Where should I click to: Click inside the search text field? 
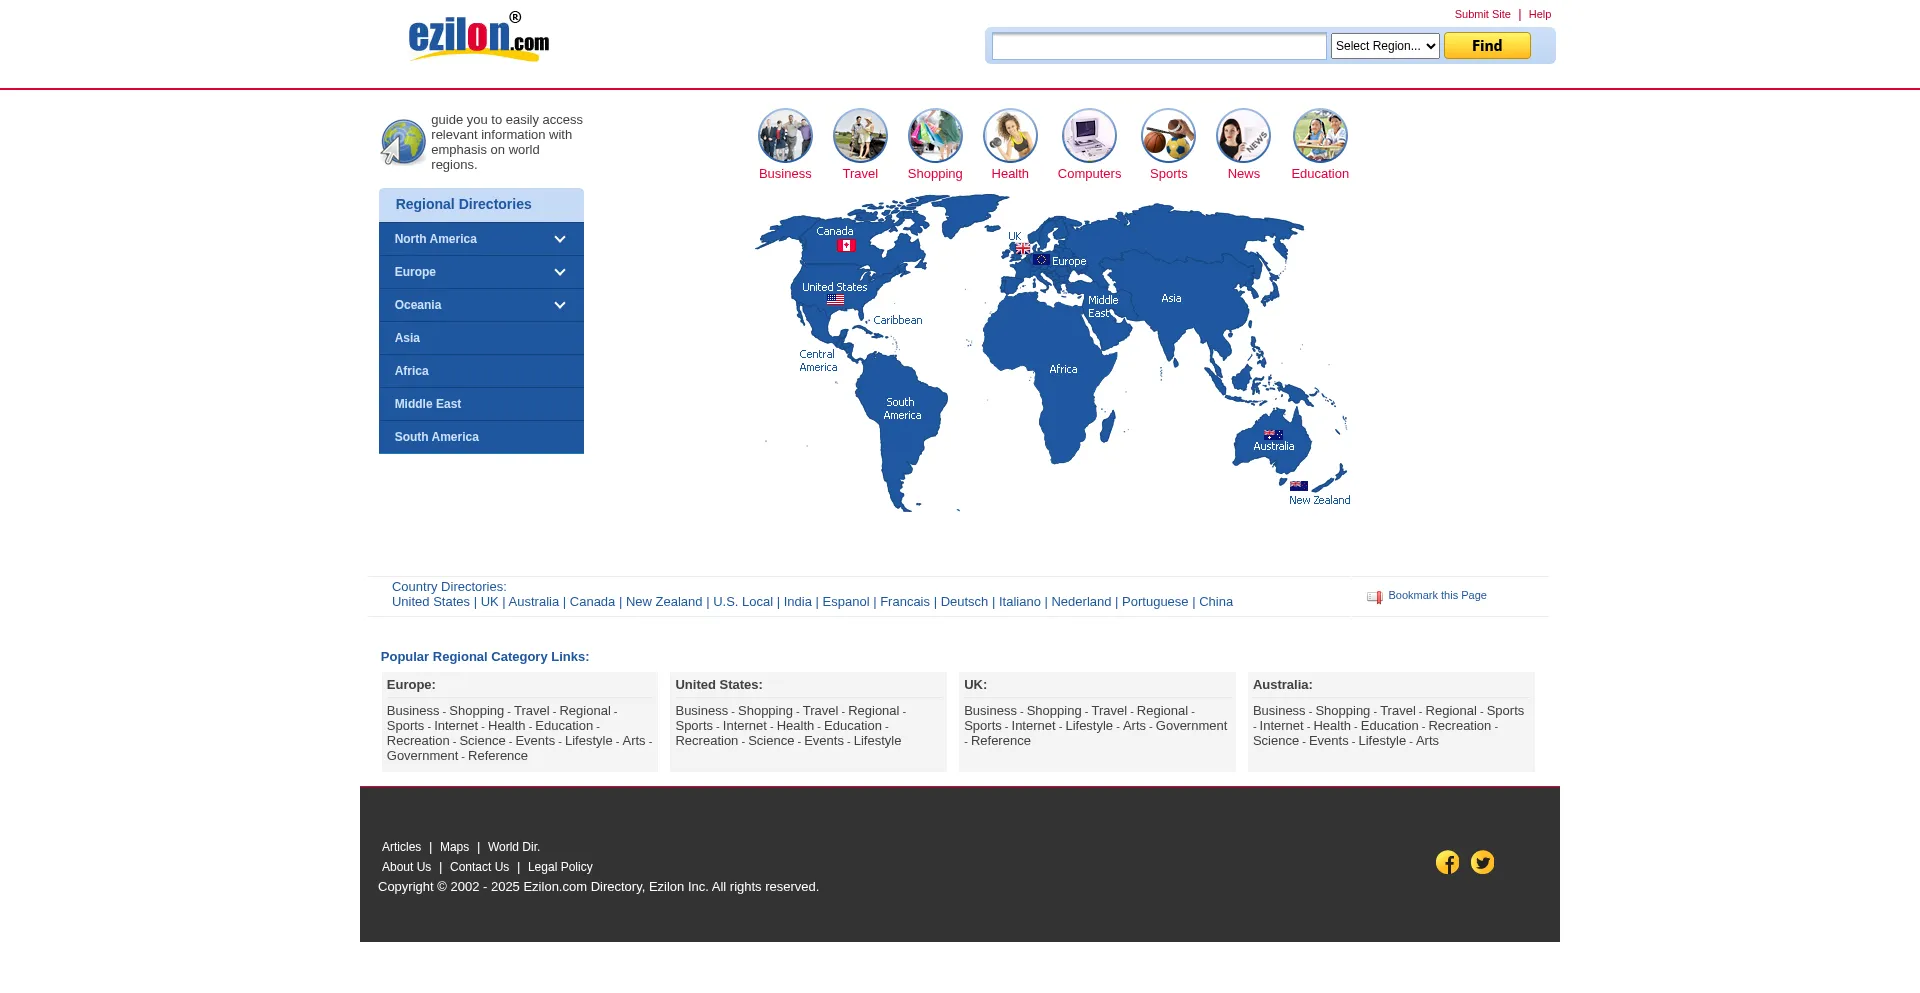point(1158,46)
